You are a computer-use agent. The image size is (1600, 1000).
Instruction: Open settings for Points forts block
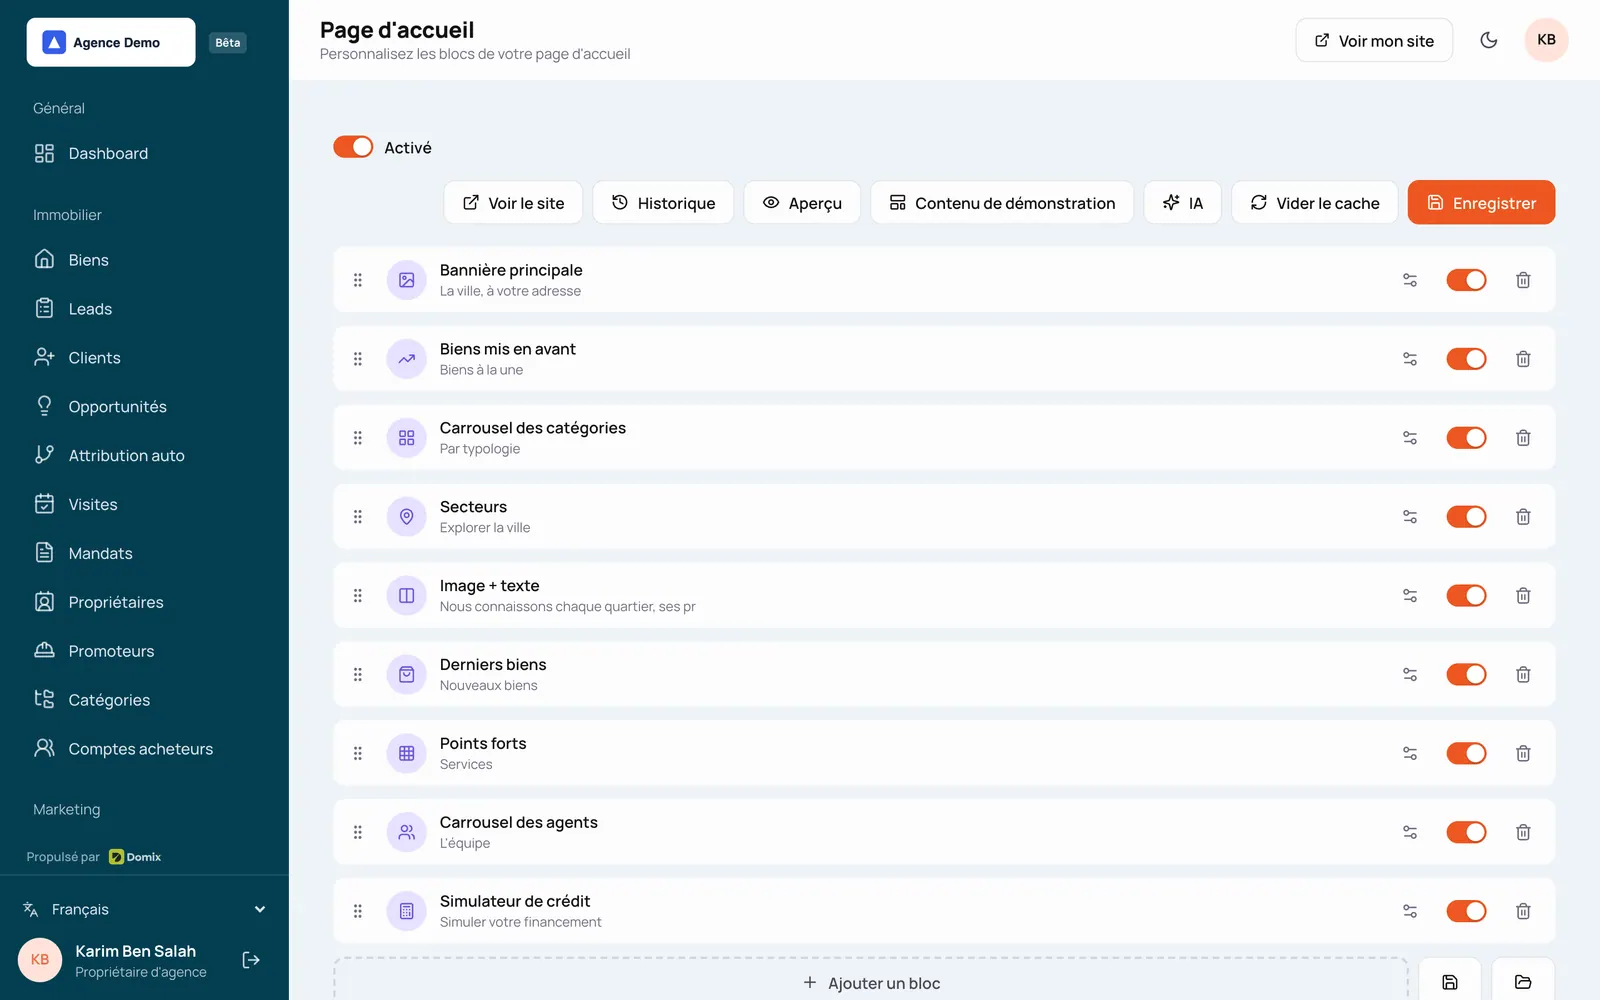(1410, 753)
